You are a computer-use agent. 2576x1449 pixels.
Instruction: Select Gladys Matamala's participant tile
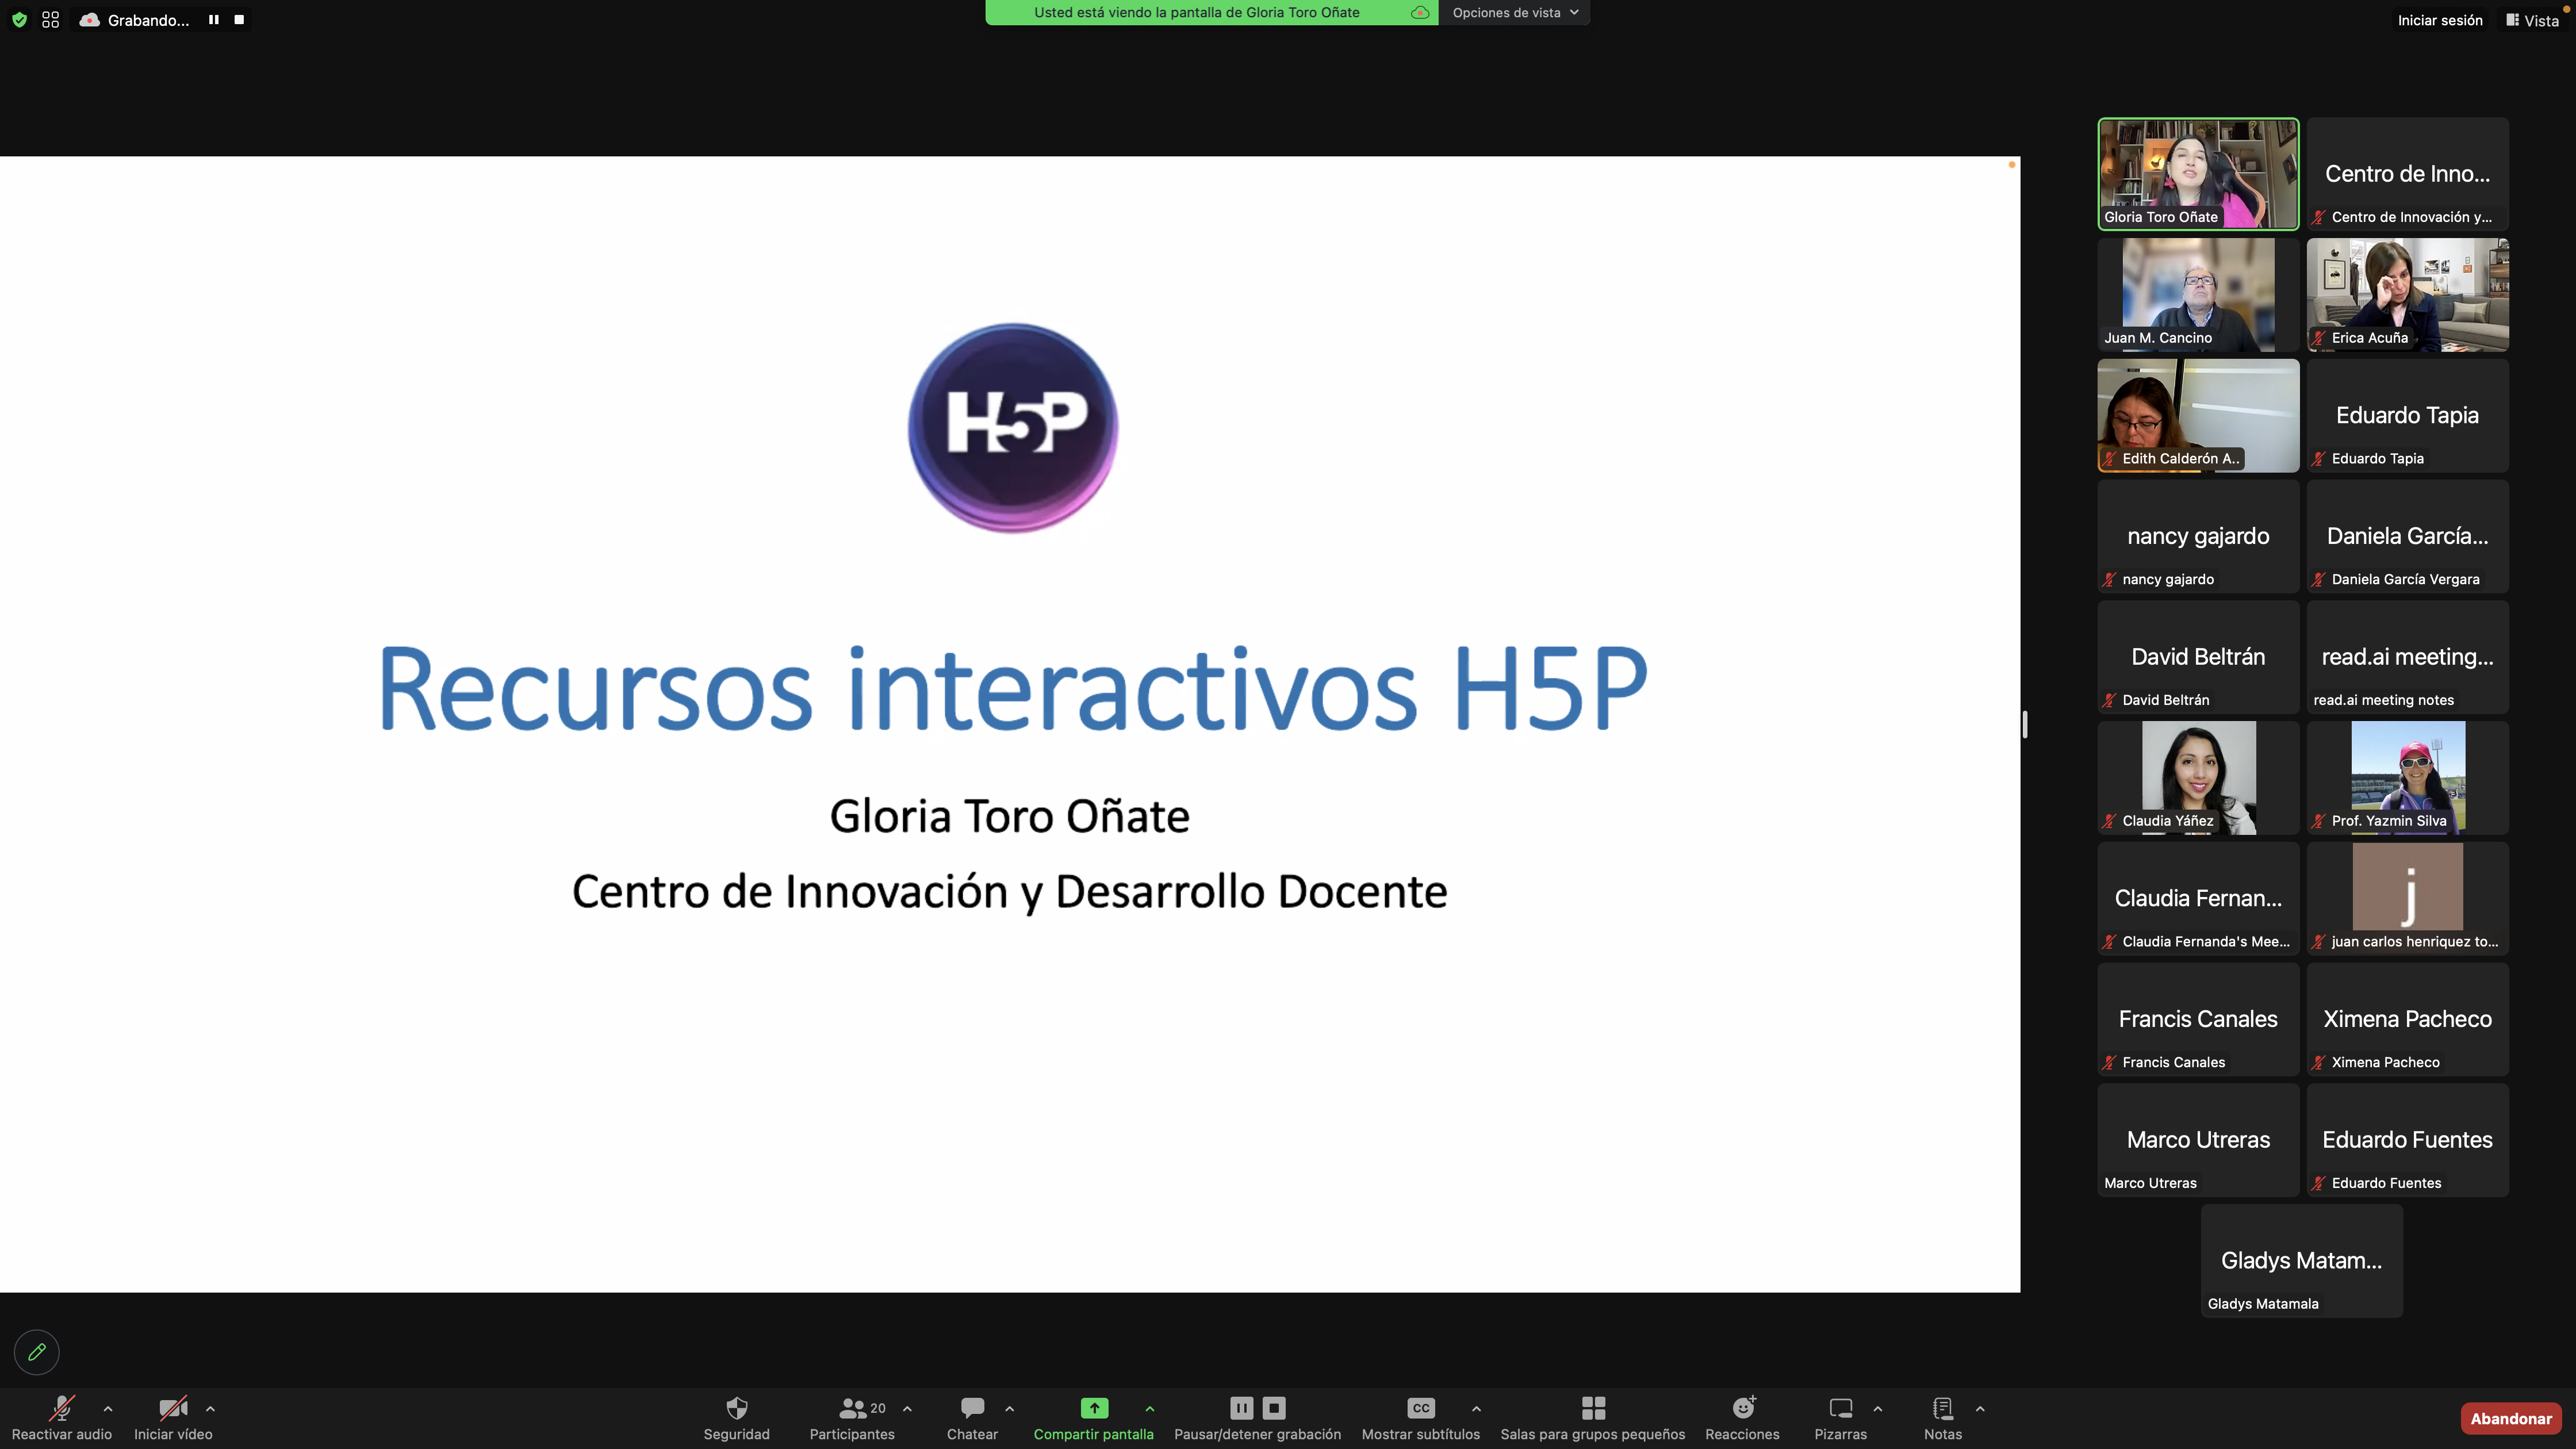[x=2302, y=1262]
